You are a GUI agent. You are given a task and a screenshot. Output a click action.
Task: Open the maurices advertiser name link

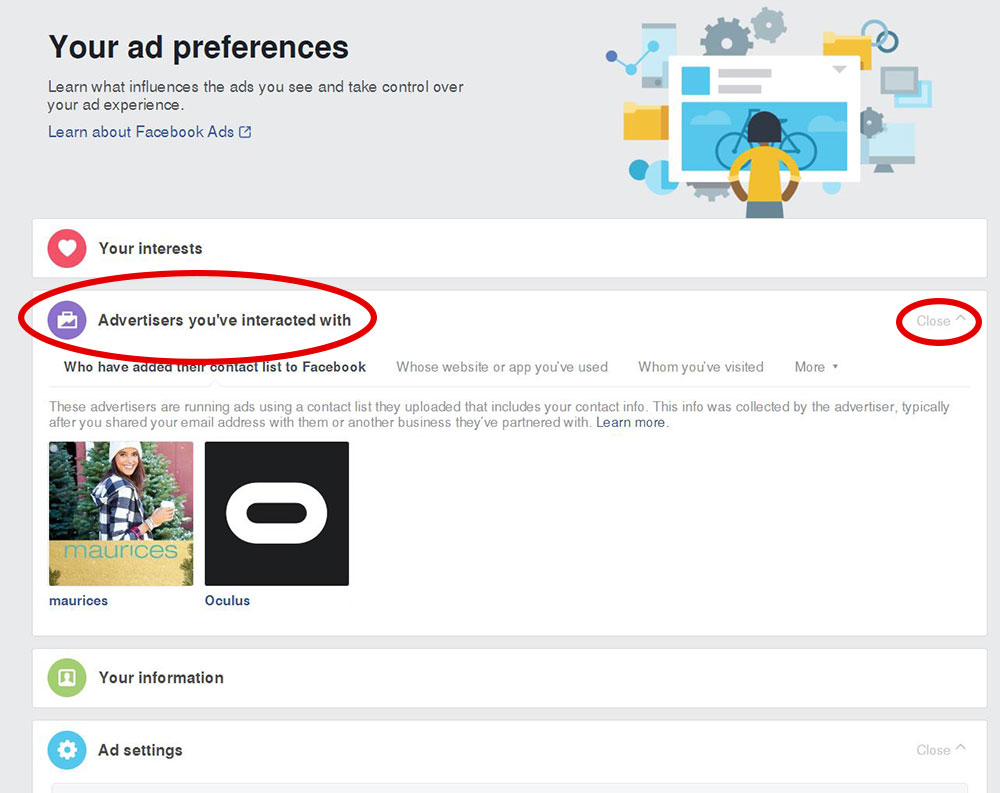click(78, 600)
